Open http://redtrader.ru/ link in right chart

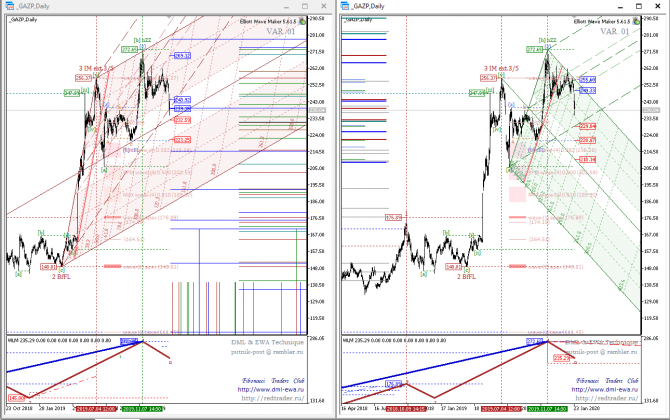pyautogui.click(x=607, y=398)
